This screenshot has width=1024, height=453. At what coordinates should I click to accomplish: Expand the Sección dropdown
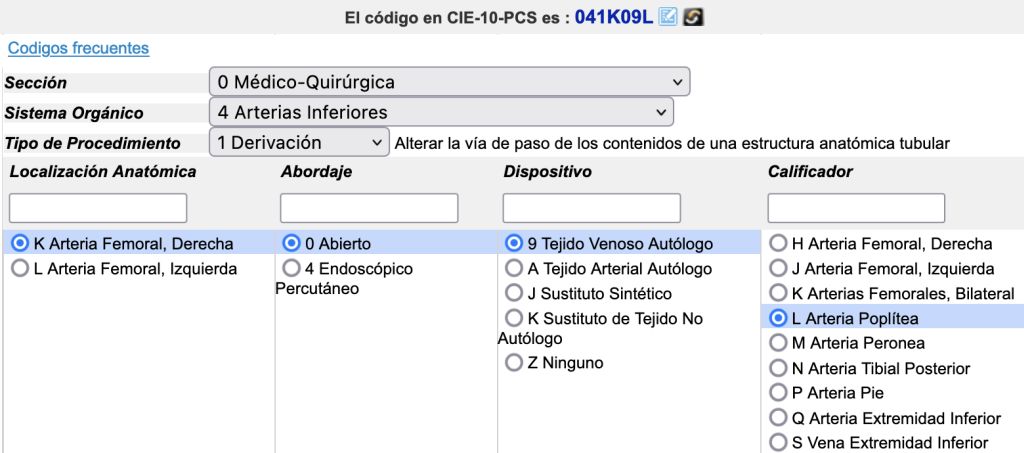point(449,82)
